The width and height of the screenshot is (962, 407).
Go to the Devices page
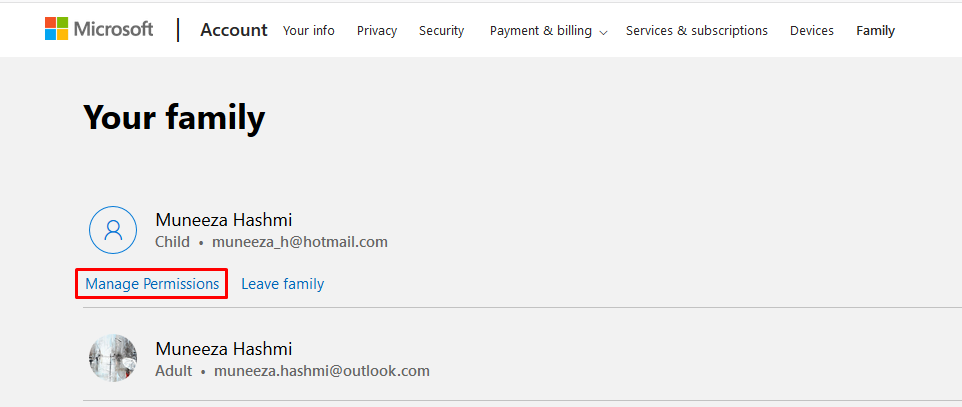pyautogui.click(x=812, y=31)
